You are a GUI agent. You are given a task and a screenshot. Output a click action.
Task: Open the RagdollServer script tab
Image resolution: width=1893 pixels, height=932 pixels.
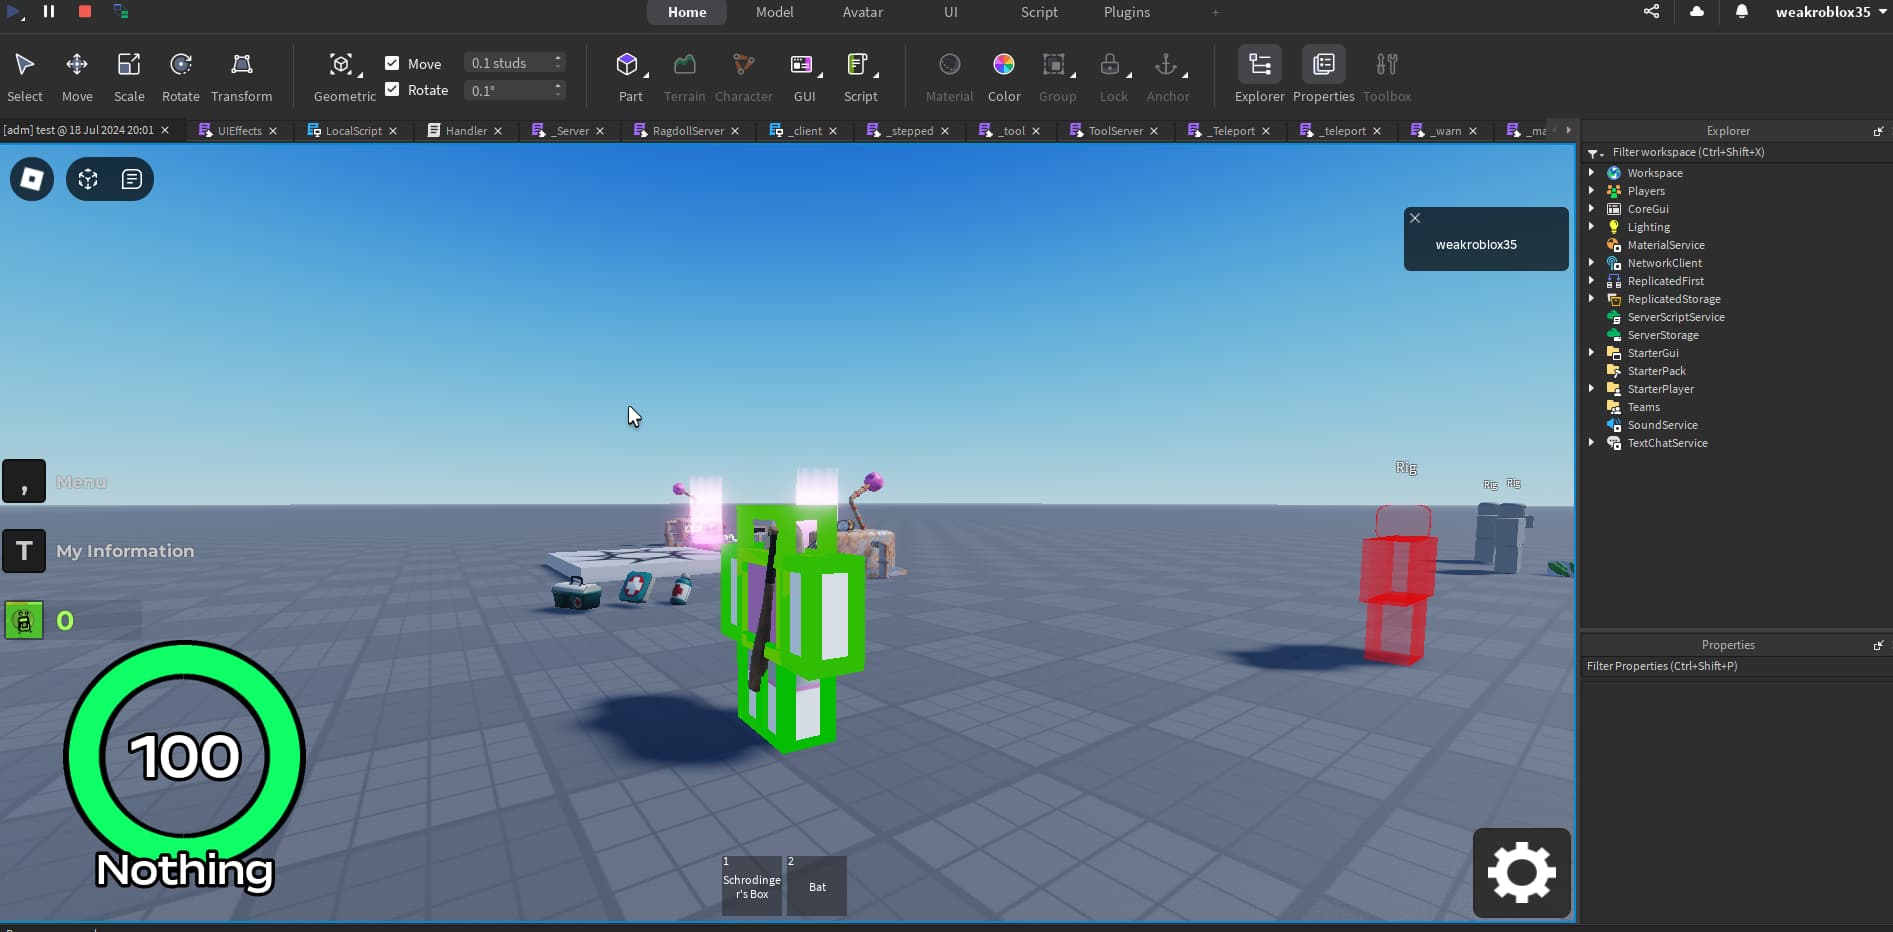[x=687, y=130]
